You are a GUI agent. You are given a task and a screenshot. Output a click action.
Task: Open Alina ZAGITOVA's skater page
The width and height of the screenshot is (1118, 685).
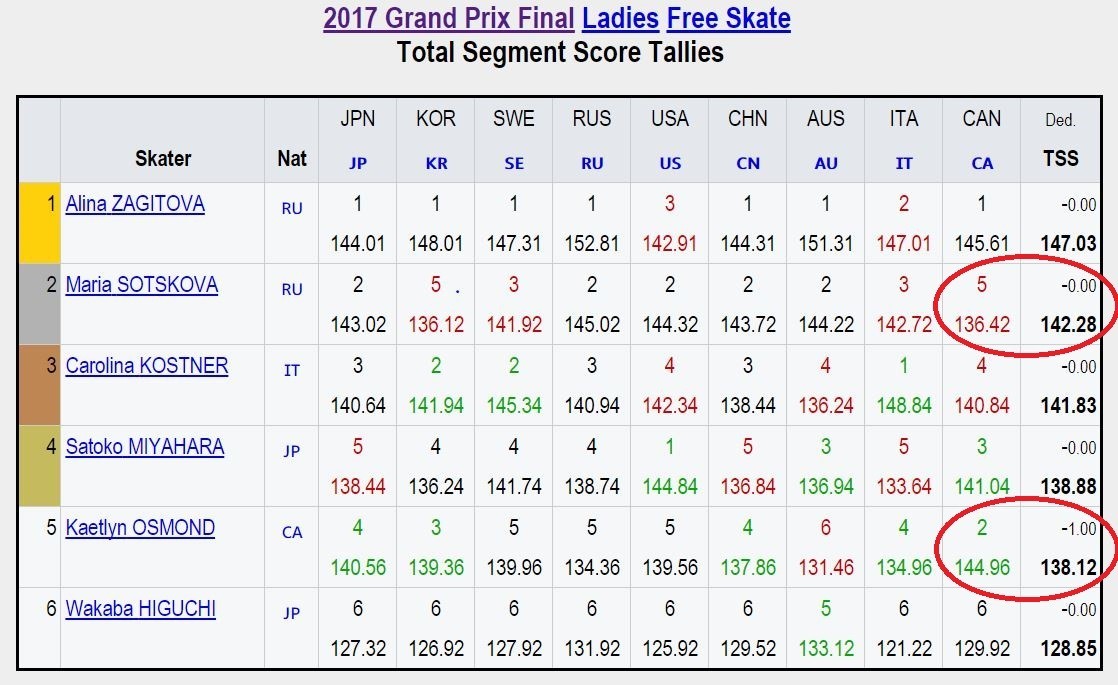click(x=135, y=204)
